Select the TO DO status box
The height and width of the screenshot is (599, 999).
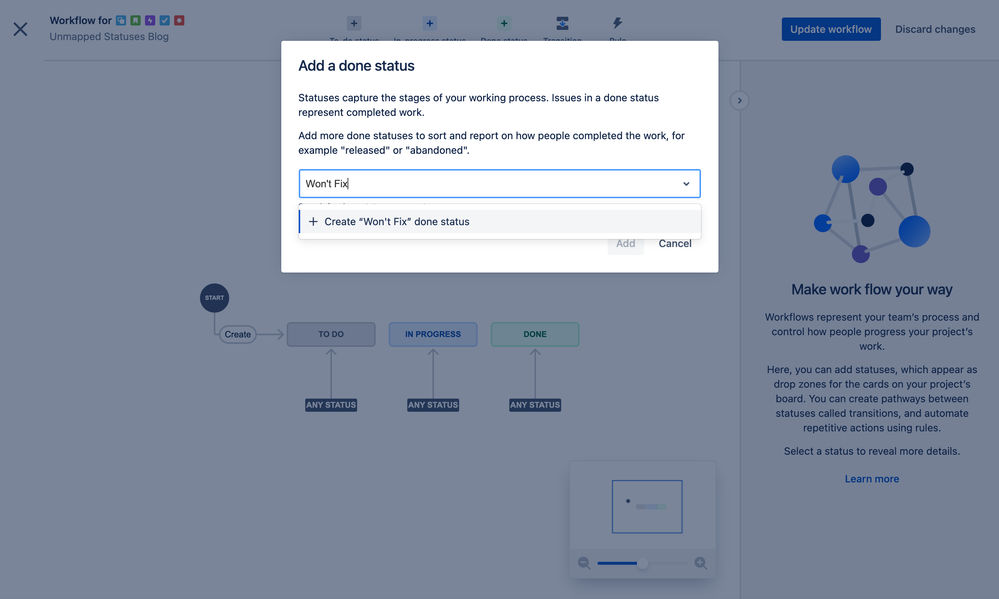click(x=331, y=335)
